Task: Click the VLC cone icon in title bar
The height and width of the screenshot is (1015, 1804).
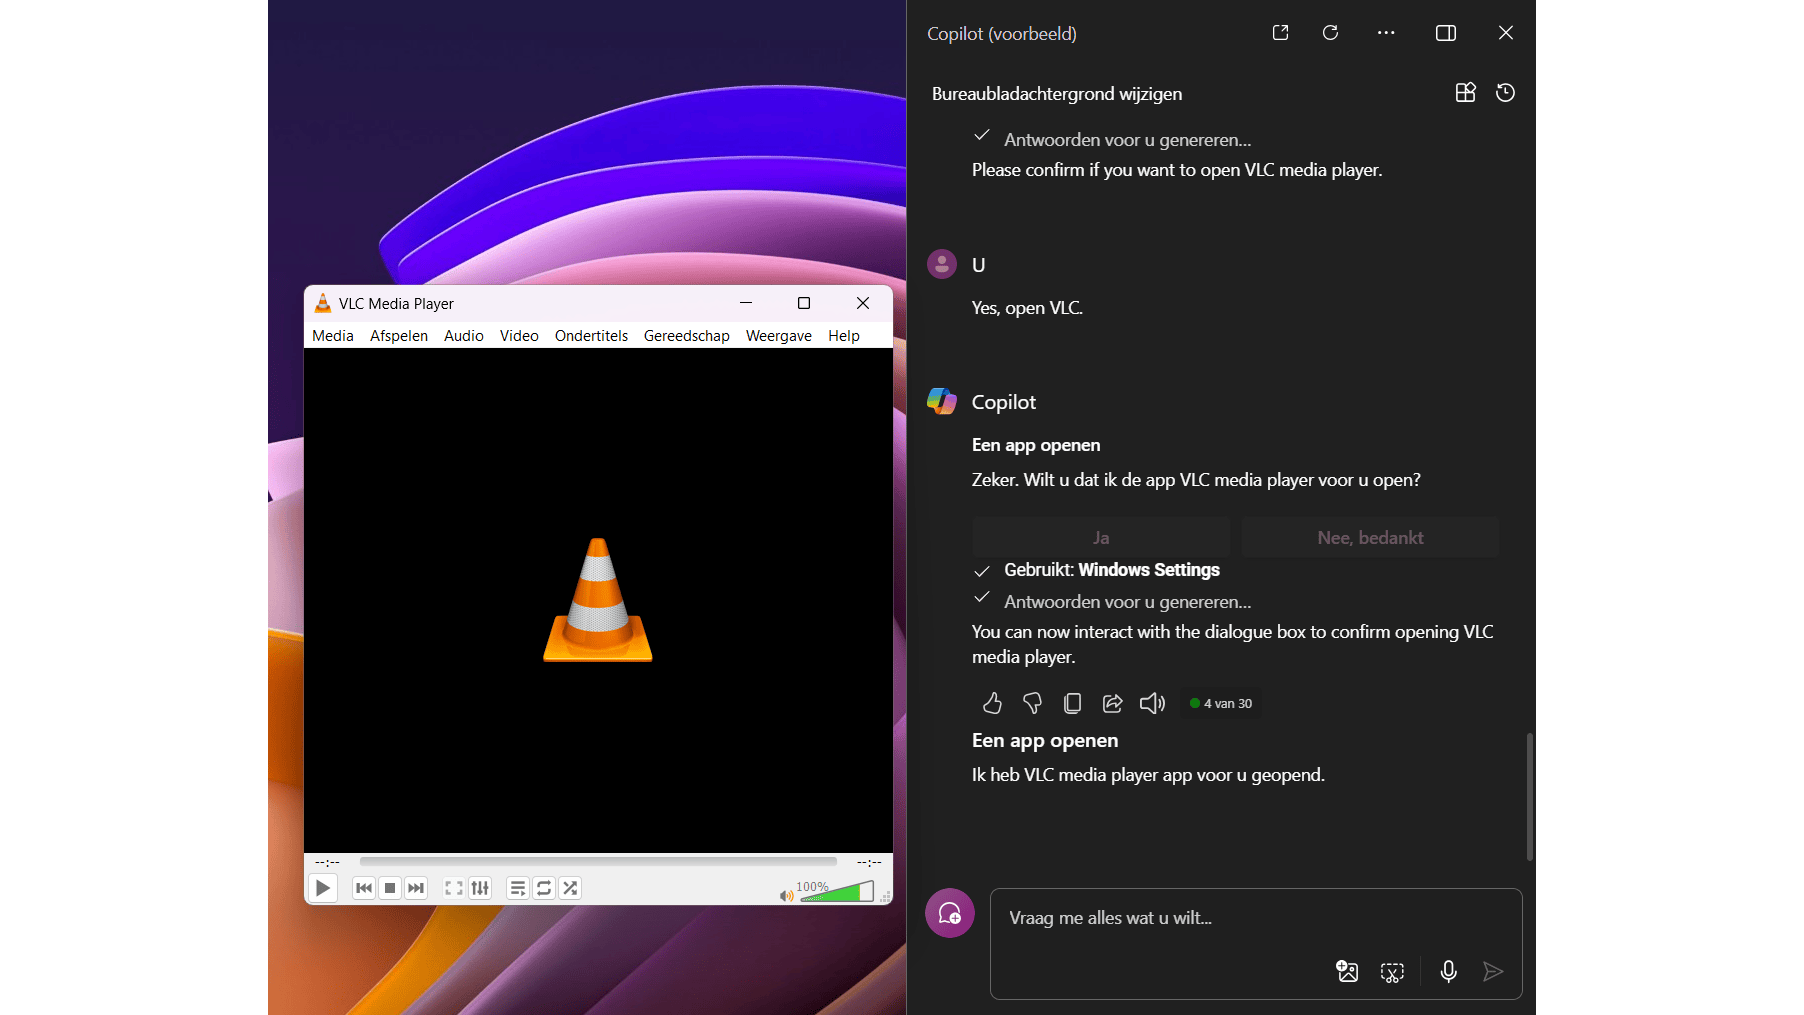Action: coord(323,303)
